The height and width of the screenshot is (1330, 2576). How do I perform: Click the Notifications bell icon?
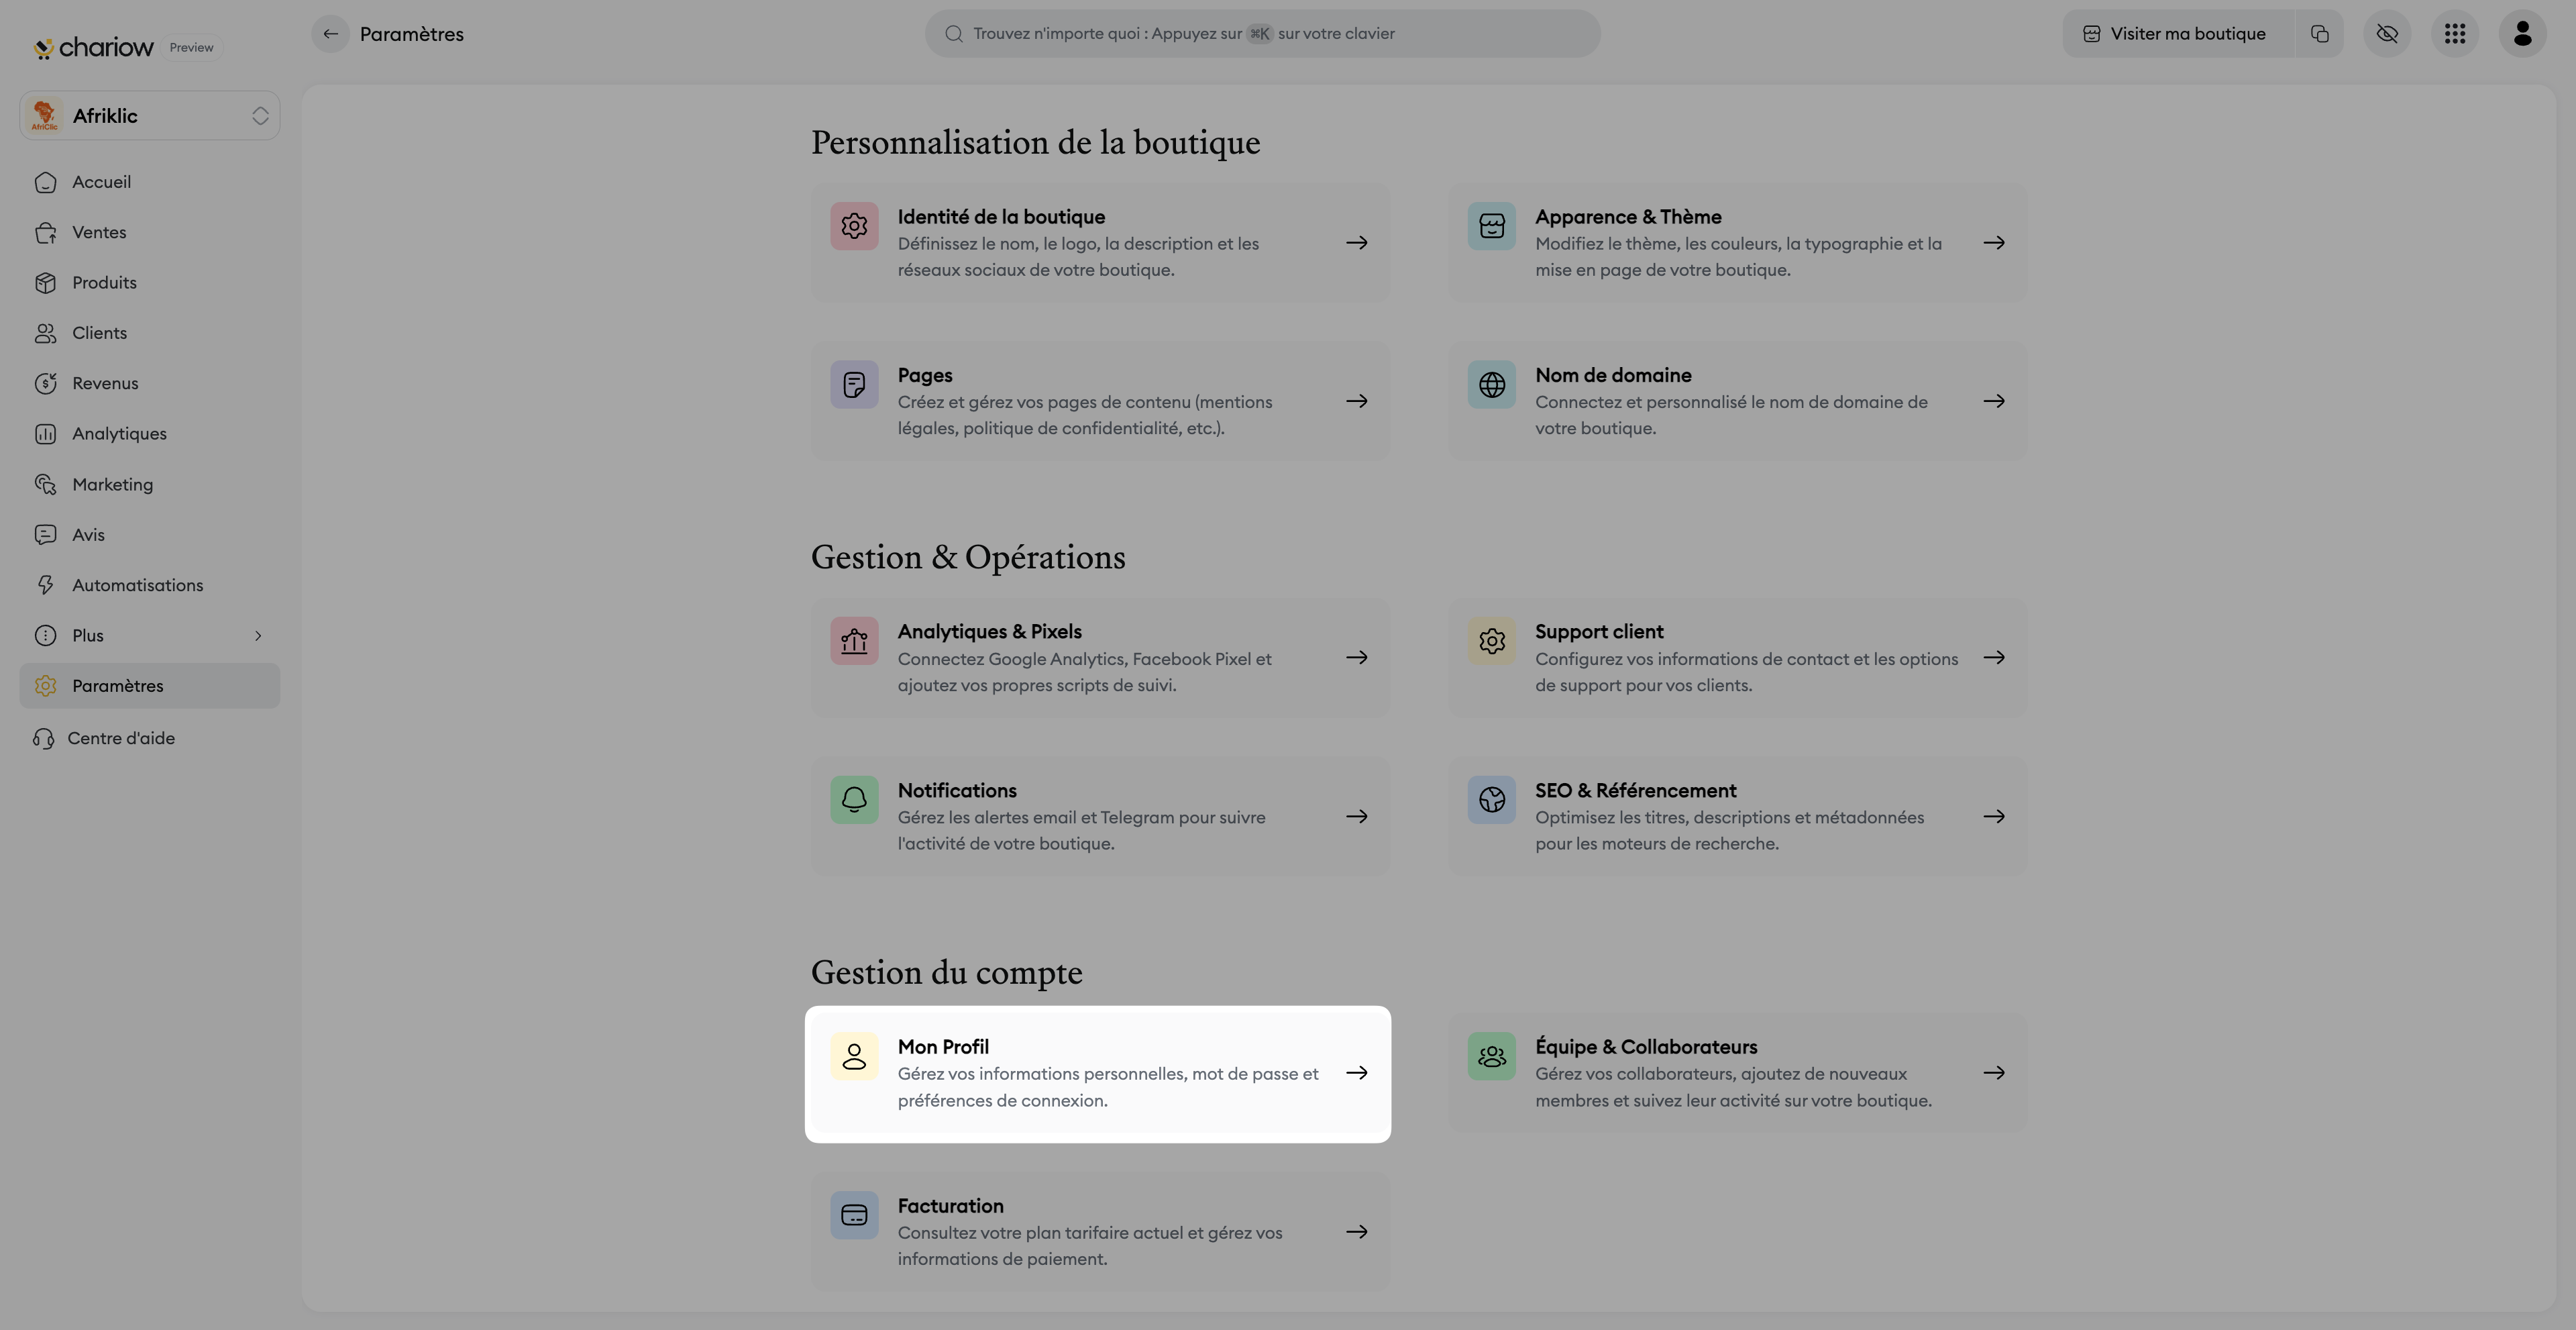pyautogui.click(x=854, y=800)
